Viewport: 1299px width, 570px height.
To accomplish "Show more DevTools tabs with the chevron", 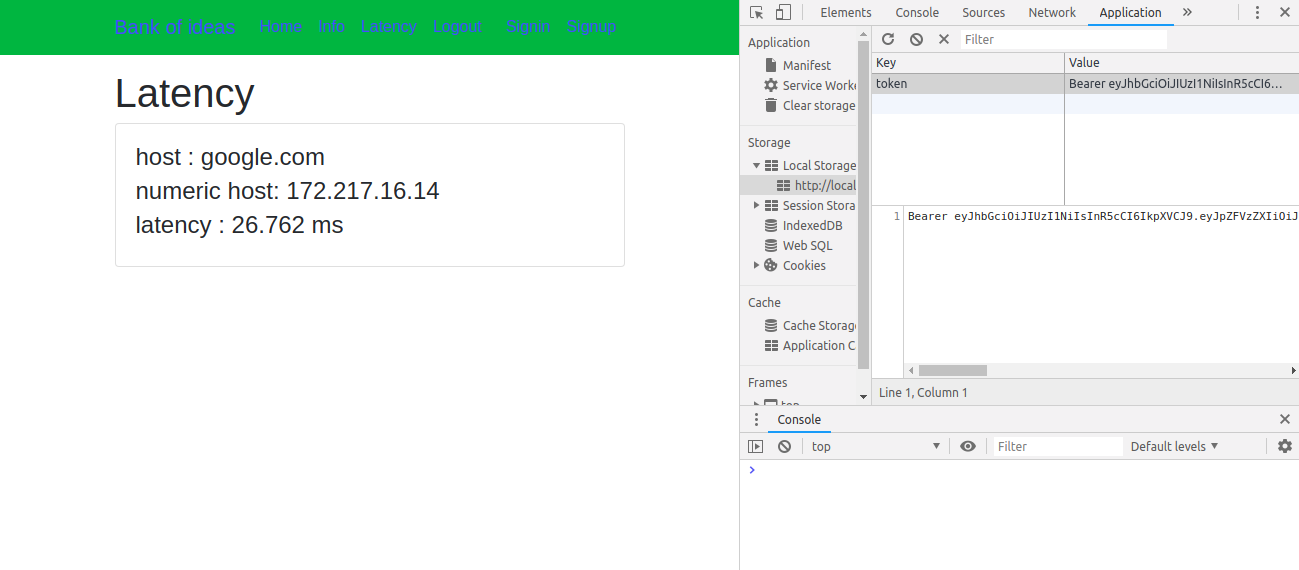I will 1187,12.
